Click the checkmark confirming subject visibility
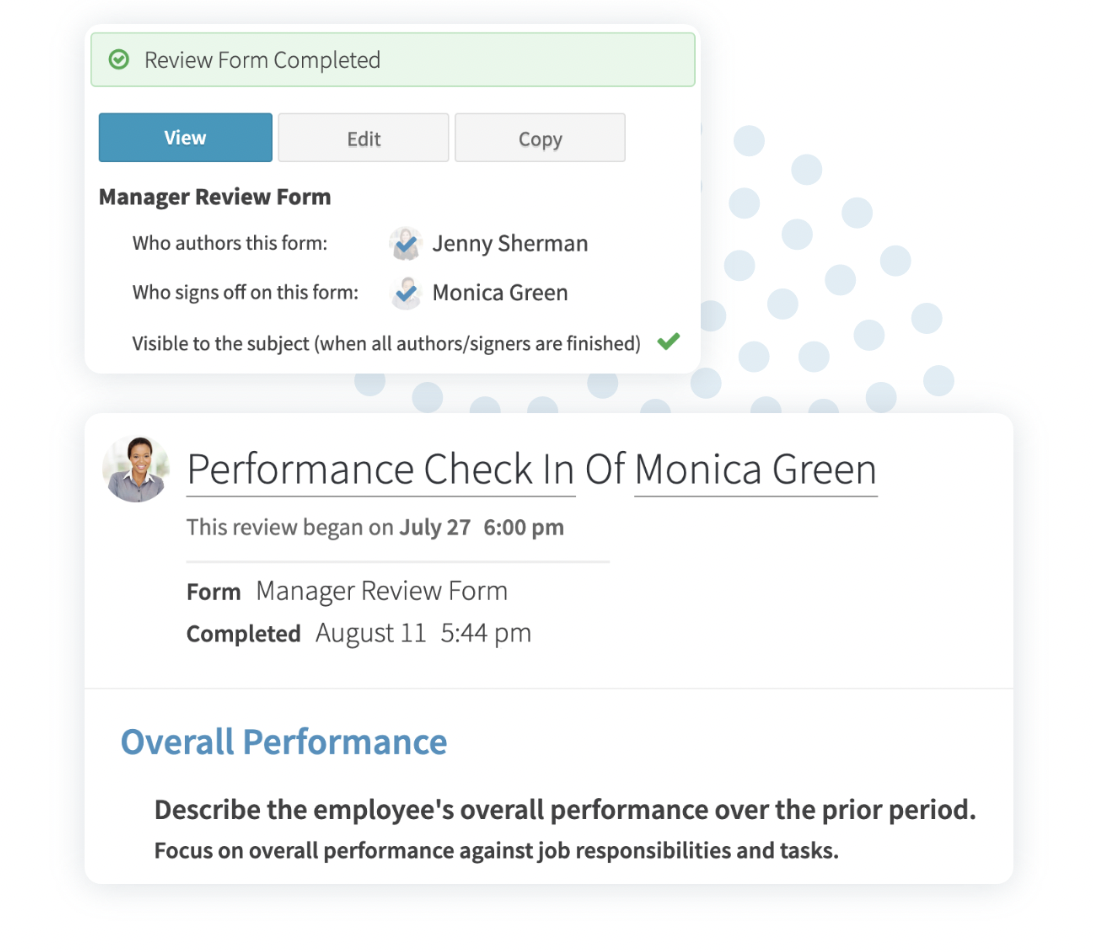 668,341
